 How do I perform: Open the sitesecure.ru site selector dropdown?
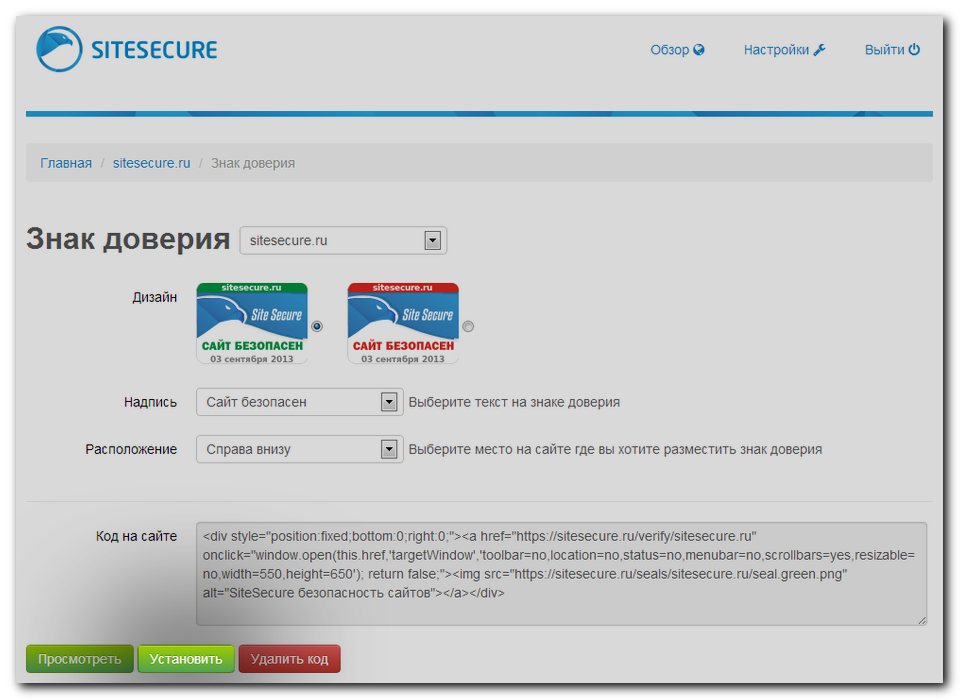343,240
